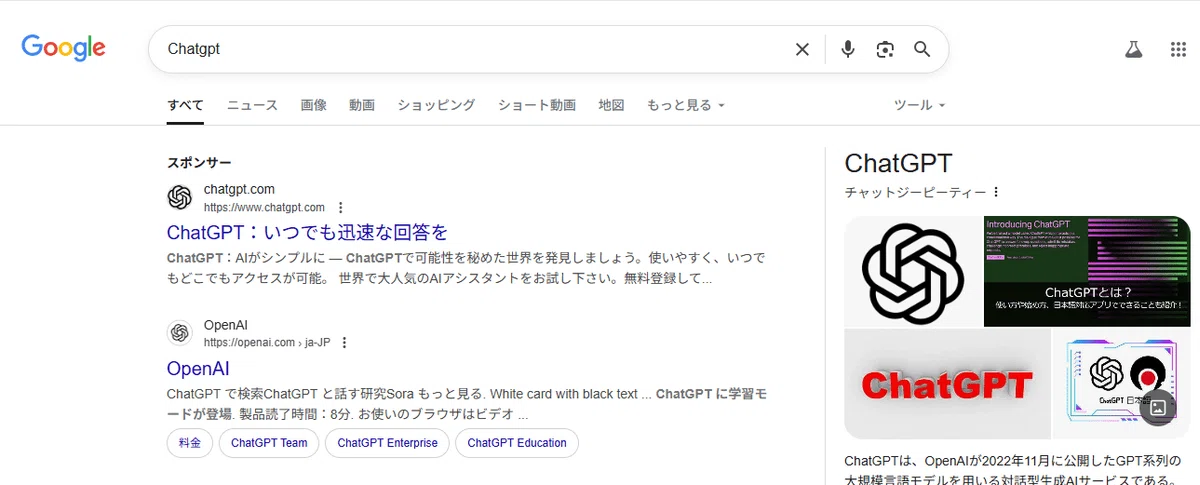This screenshot has height=485, width=1200.
Task: Open the red ChatGPT text thumbnail
Action: (947, 384)
